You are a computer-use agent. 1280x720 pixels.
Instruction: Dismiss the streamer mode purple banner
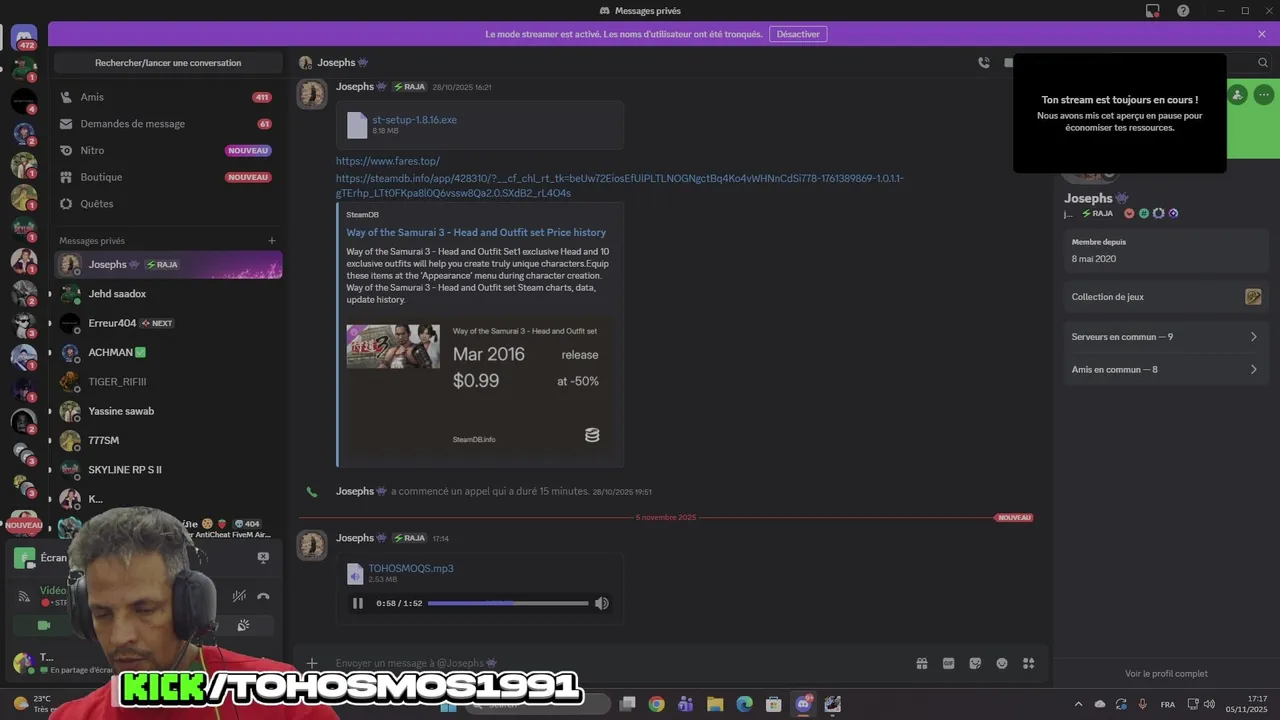point(1262,34)
